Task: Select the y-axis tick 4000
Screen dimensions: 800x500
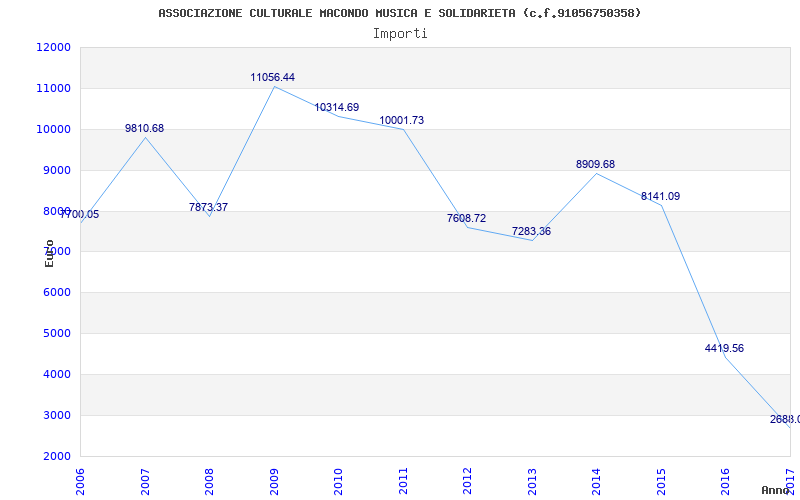Action: coord(56,374)
